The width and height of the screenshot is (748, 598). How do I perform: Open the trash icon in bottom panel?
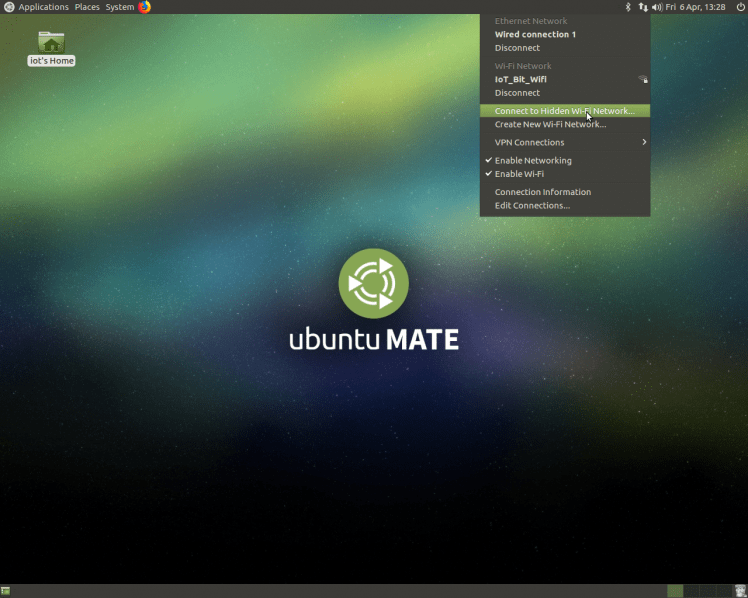click(740, 591)
